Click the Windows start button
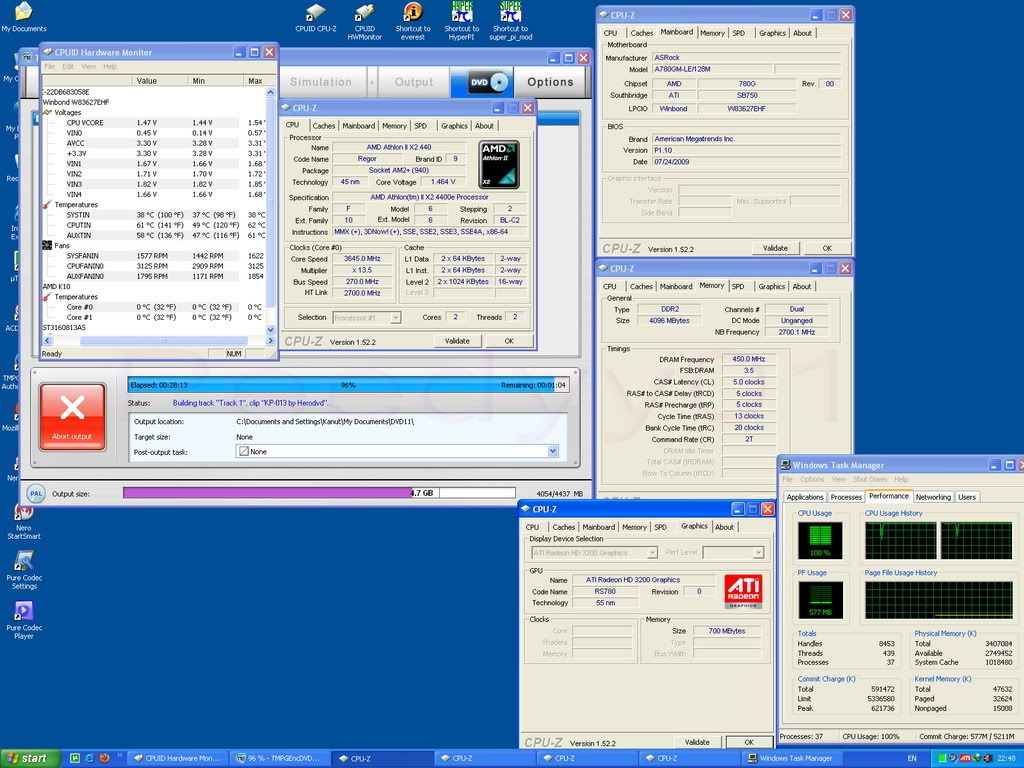Viewport: 1024px width, 768px height. click(x=30, y=758)
